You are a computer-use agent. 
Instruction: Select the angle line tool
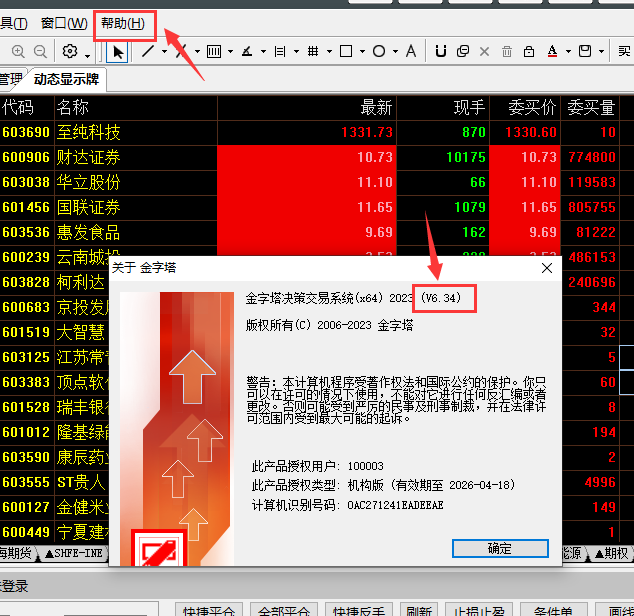(x=247, y=52)
